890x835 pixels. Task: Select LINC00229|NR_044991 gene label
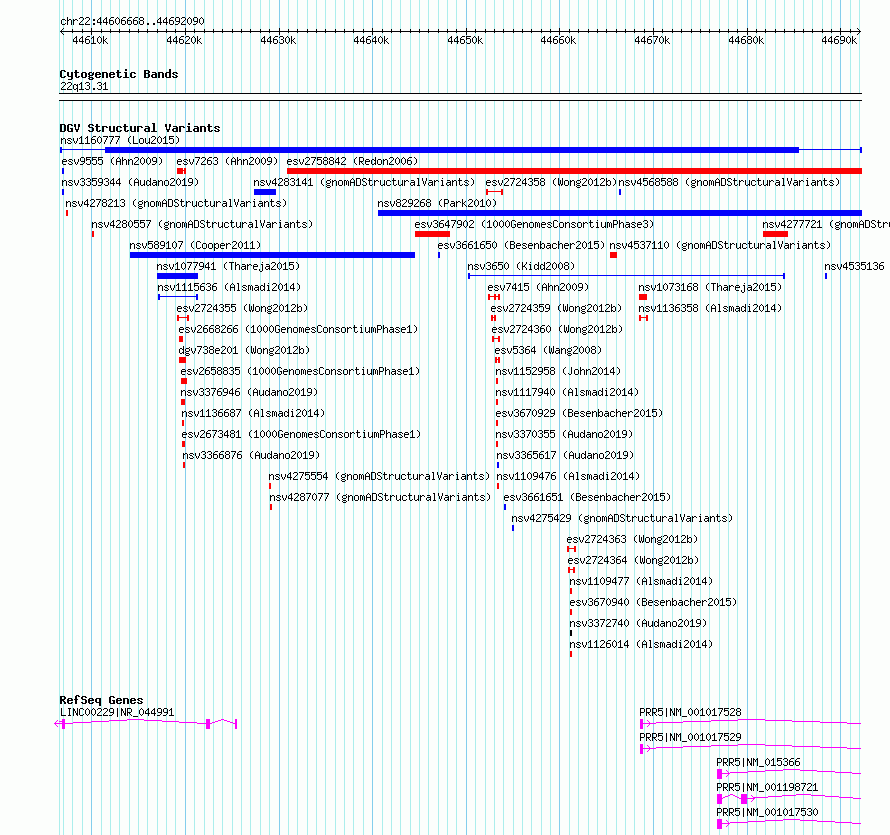pyautogui.click(x=117, y=712)
